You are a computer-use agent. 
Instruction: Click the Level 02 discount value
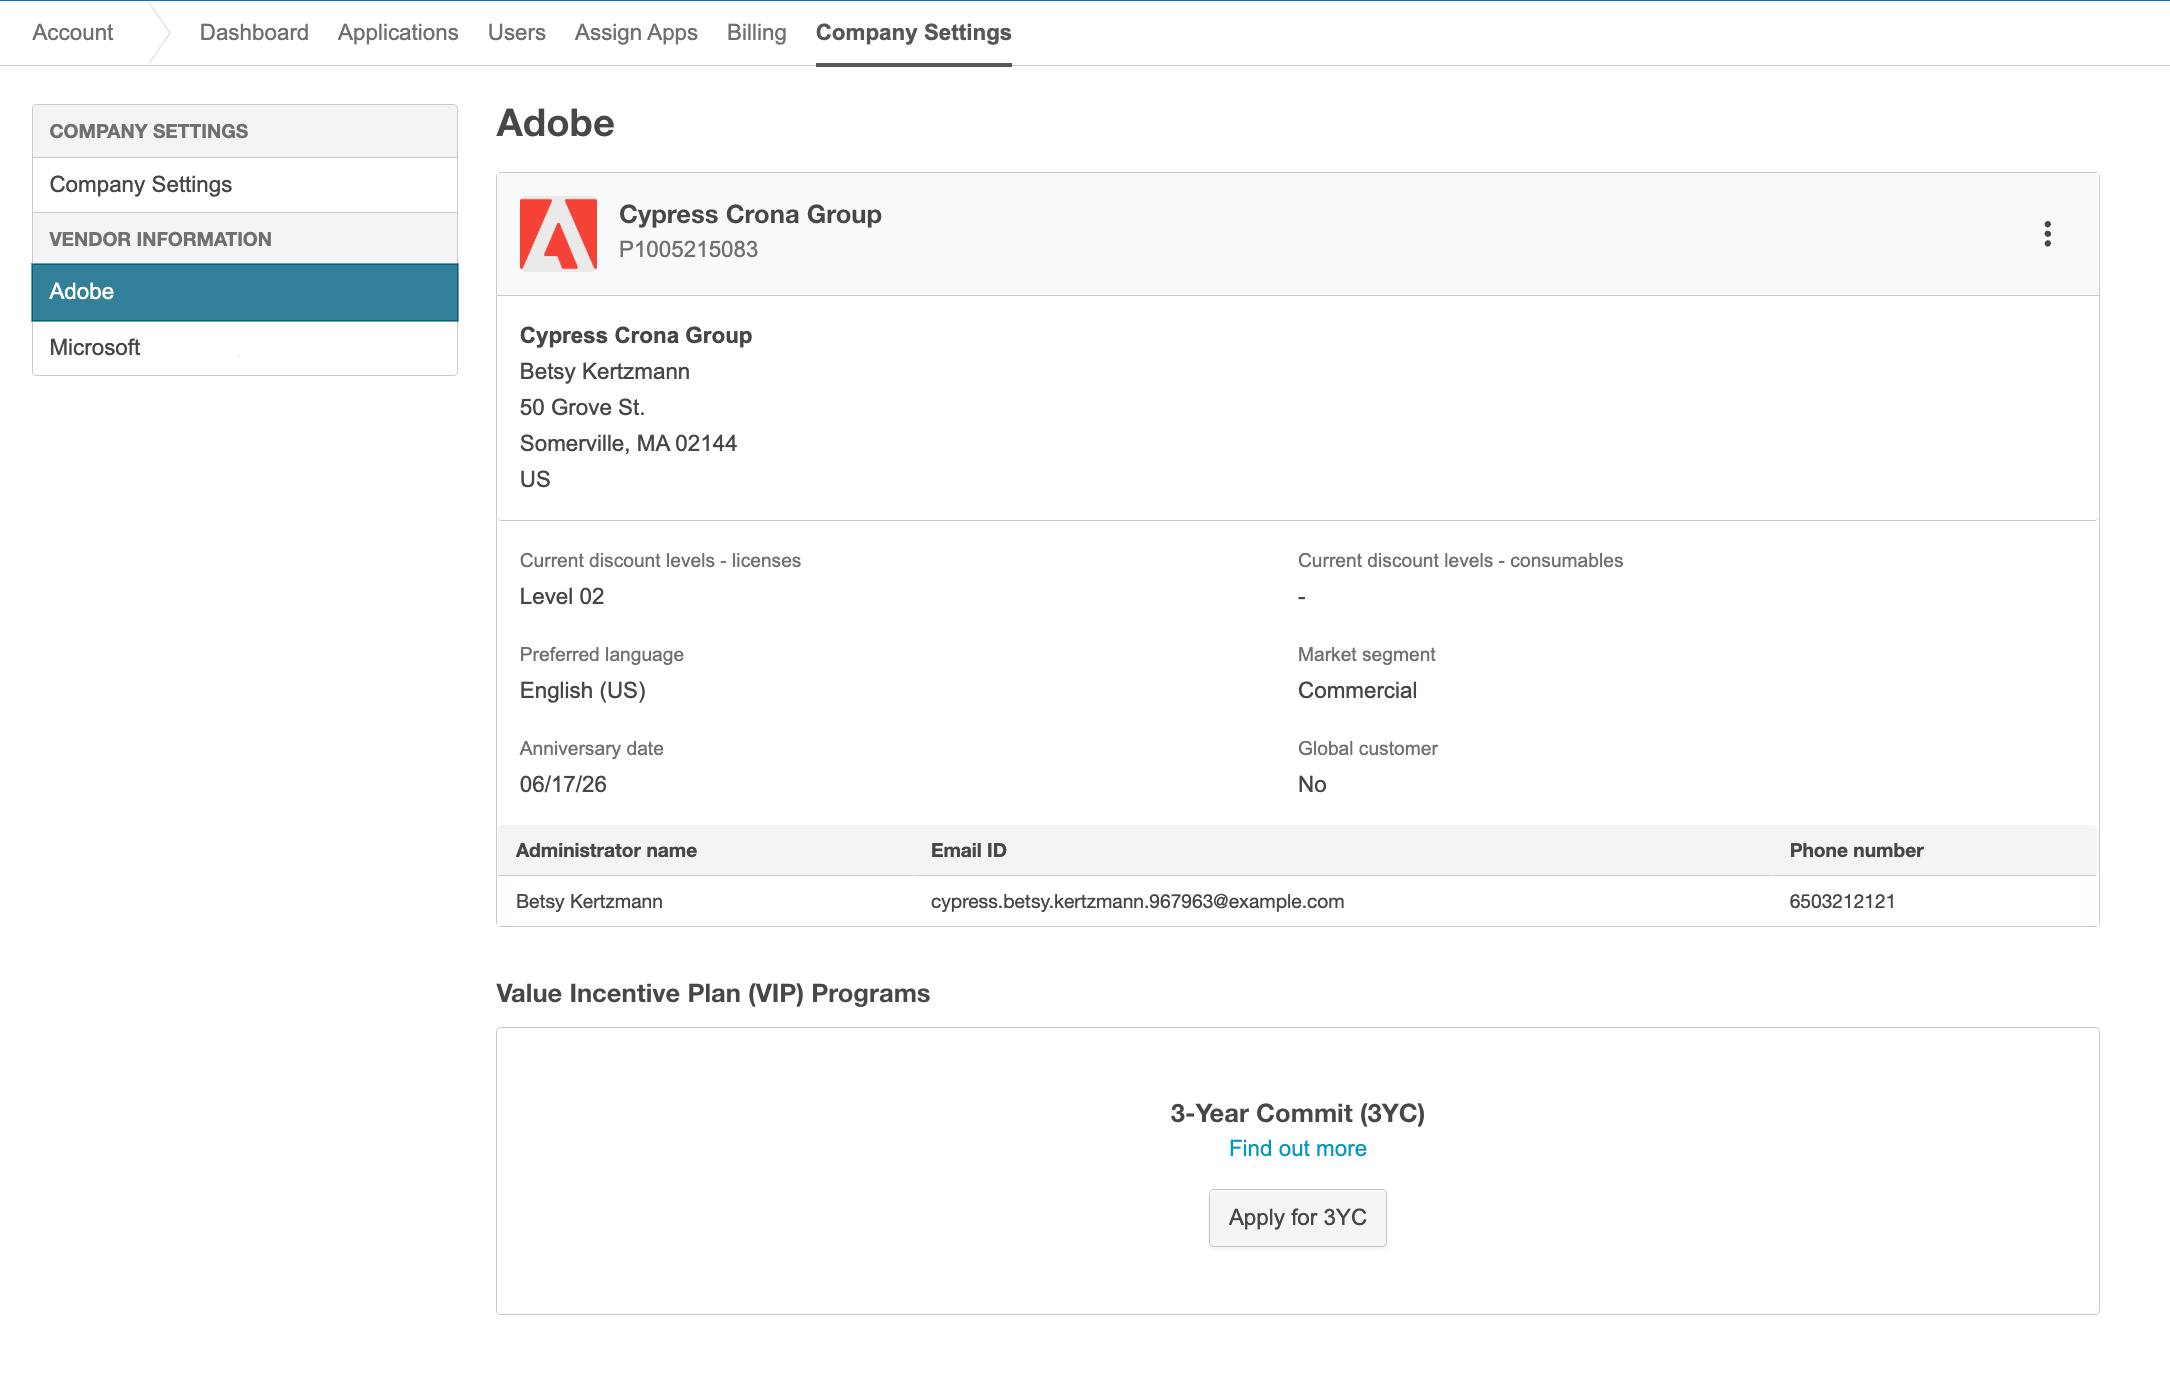point(562,597)
